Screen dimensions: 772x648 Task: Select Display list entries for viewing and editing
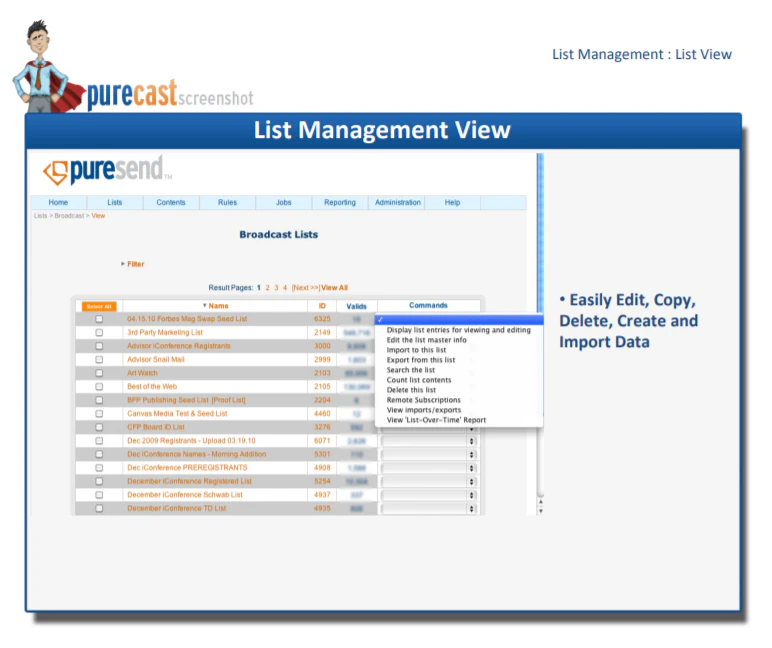(459, 330)
